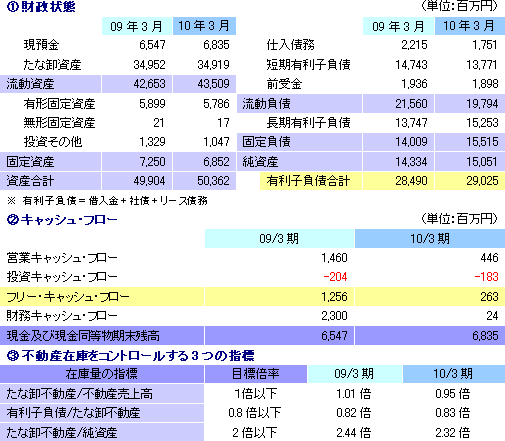Select the red -204 投資キャッシュ・フロー value
Screen dimensions: 505x441
click(335, 277)
